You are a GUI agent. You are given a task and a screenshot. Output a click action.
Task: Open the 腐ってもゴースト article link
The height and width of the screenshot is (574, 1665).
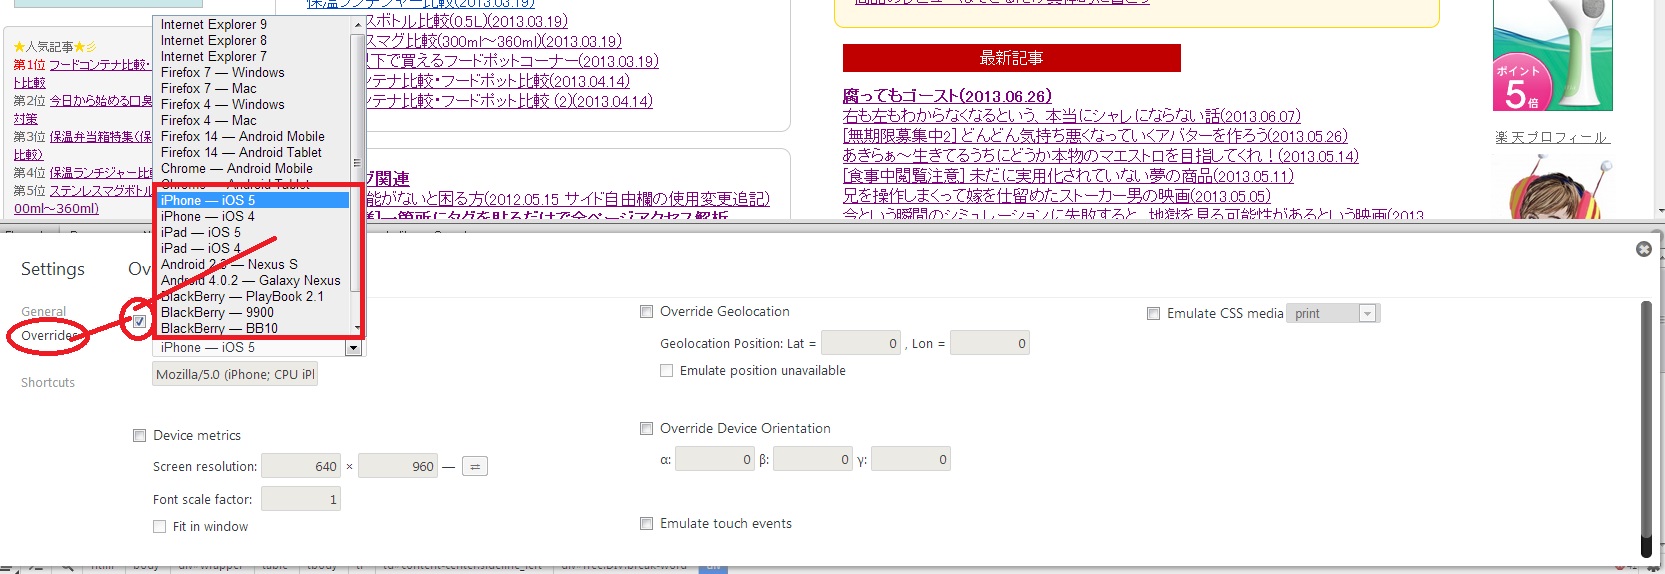point(946,96)
